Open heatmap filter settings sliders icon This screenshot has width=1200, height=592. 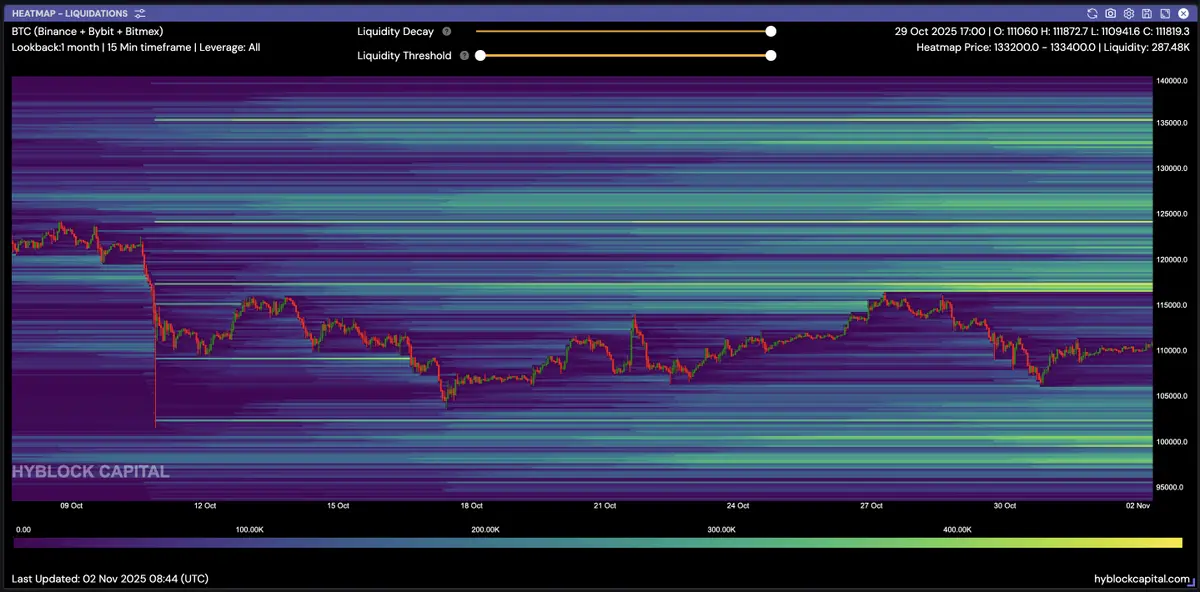click(140, 14)
